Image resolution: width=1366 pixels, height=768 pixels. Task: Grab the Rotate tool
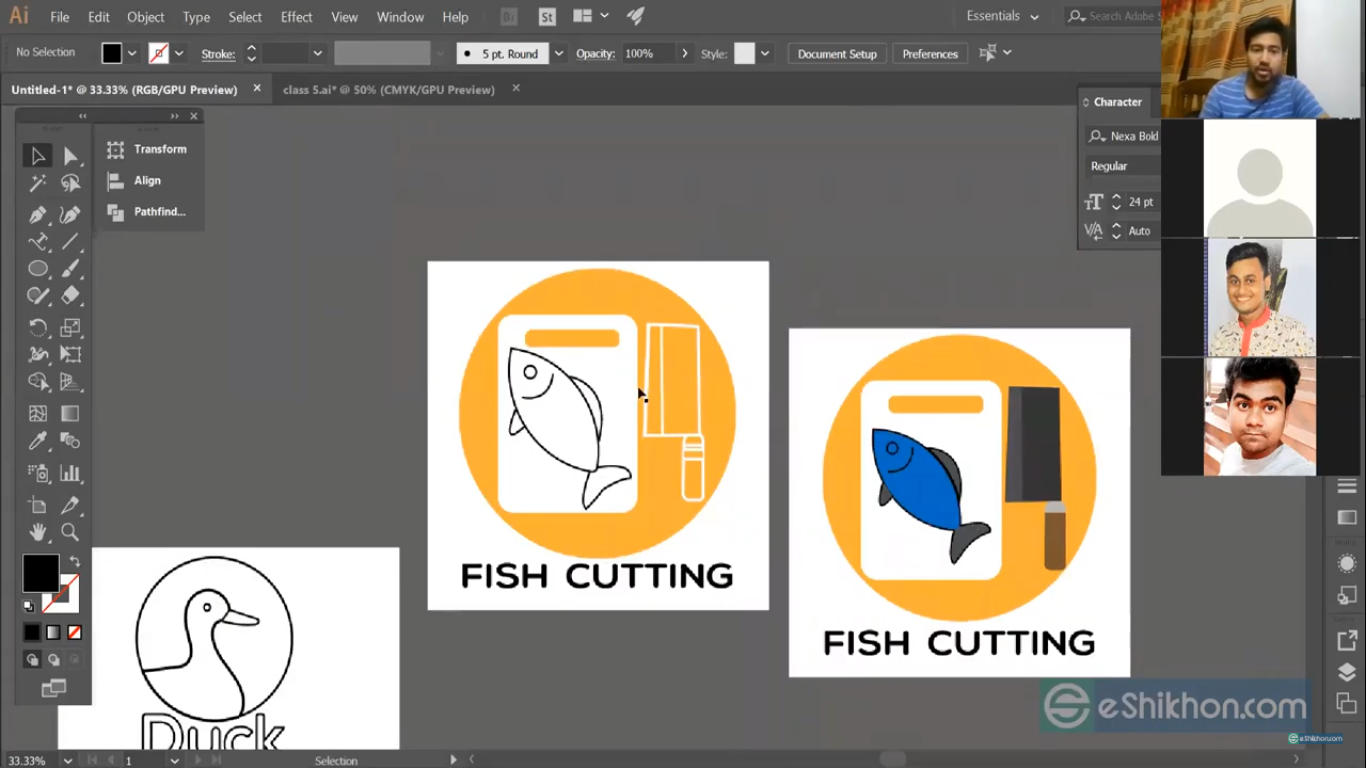(38, 327)
